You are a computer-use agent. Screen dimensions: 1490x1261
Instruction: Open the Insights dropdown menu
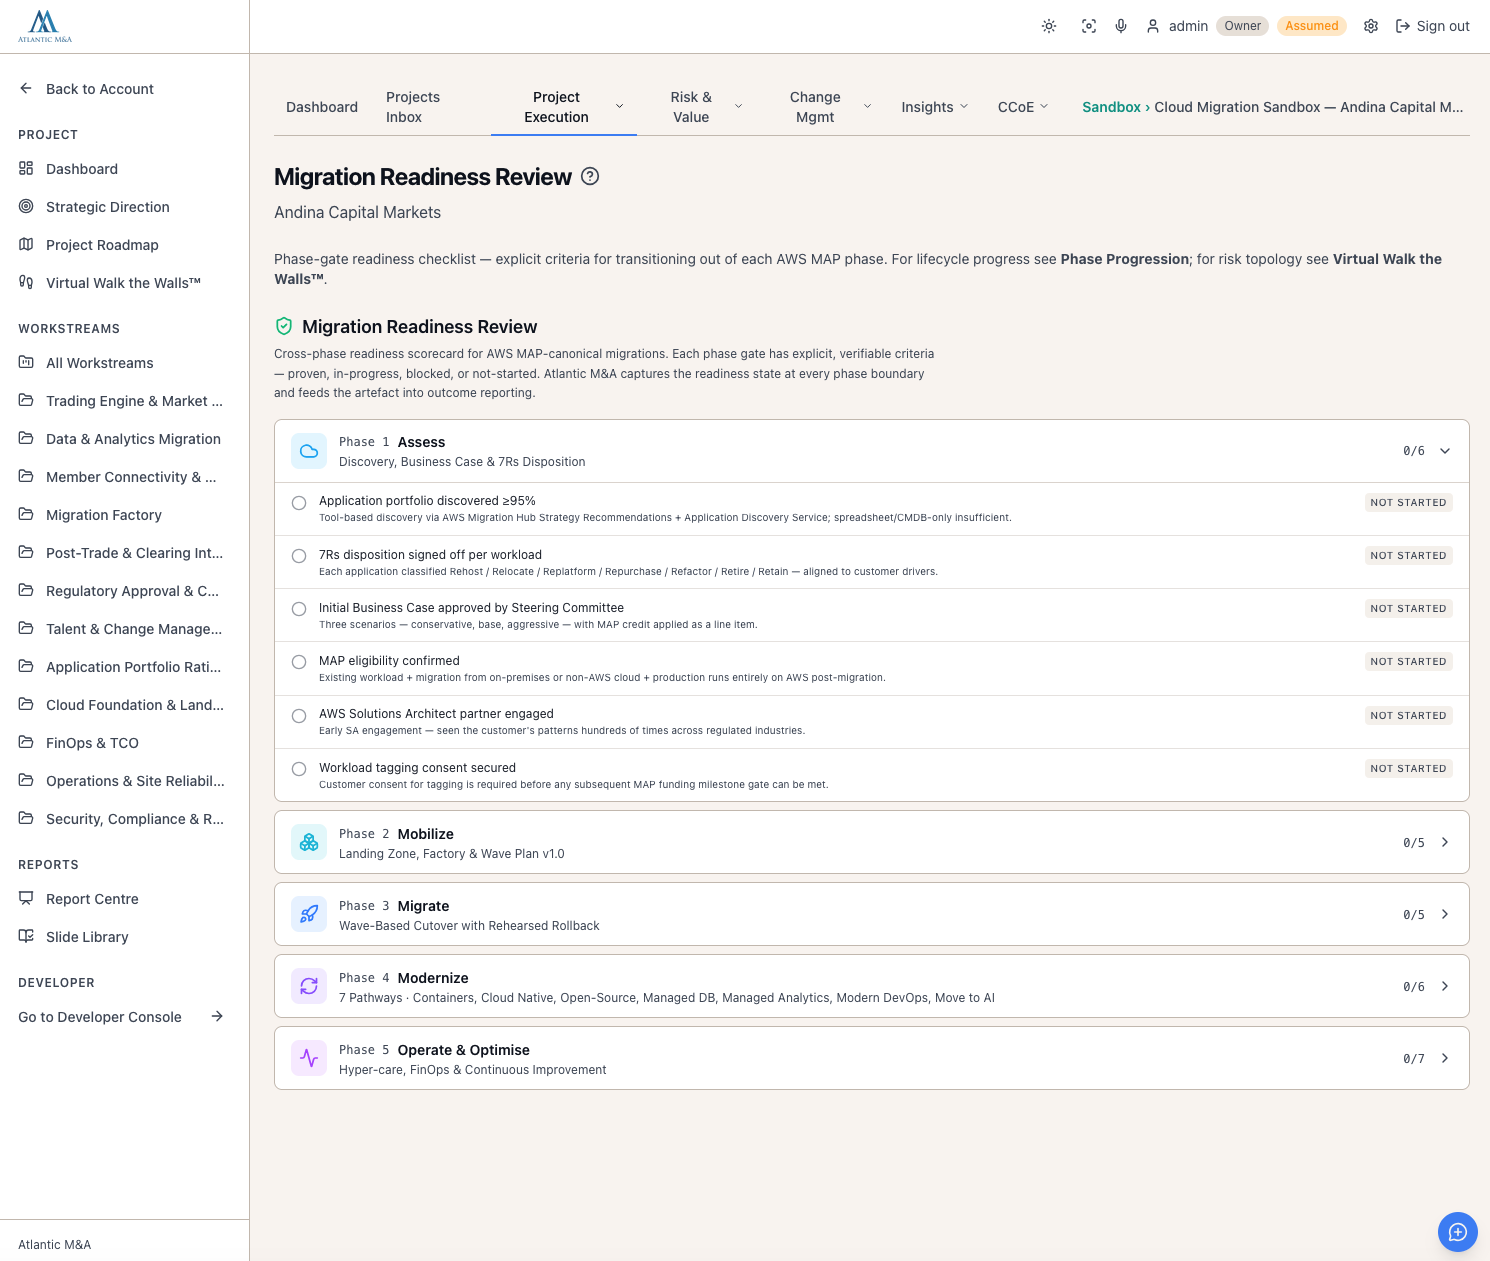coord(935,107)
